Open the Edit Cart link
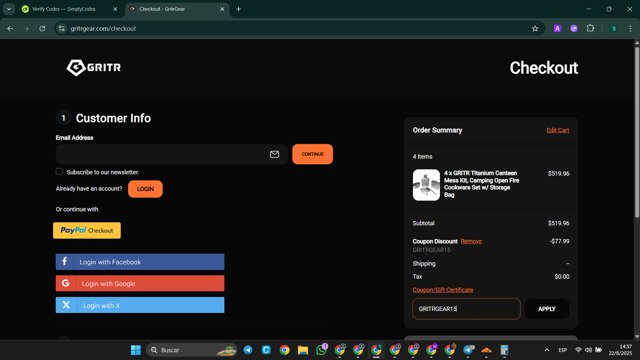Image resolution: width=640 pixels, height=360 pixels. coord(558,130)
